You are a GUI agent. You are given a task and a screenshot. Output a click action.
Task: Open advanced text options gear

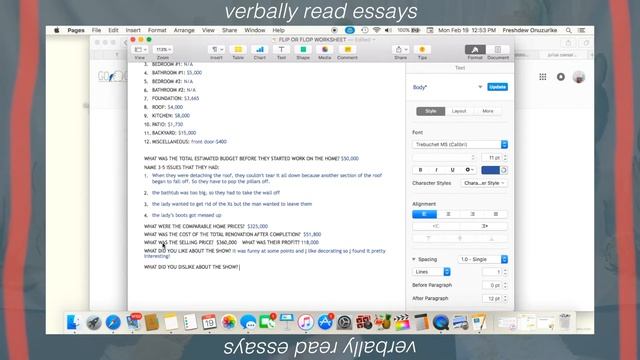pyautogui.click(x=469, y=170)
